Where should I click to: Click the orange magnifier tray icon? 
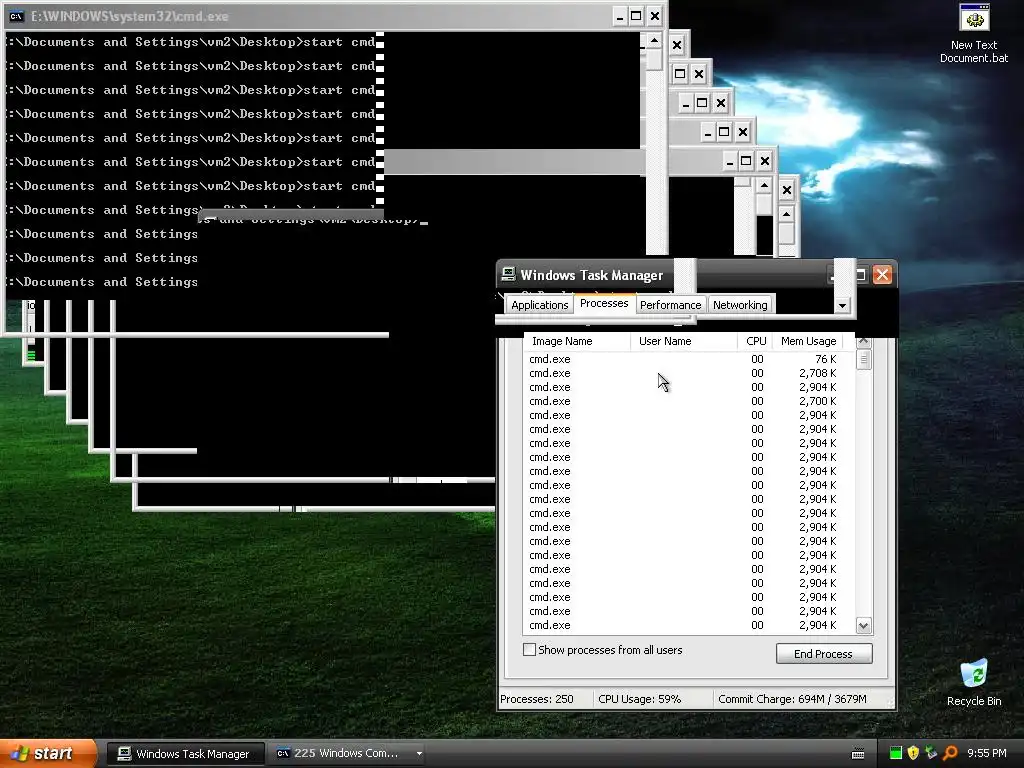pyautogui.click(x=950, y=753)
